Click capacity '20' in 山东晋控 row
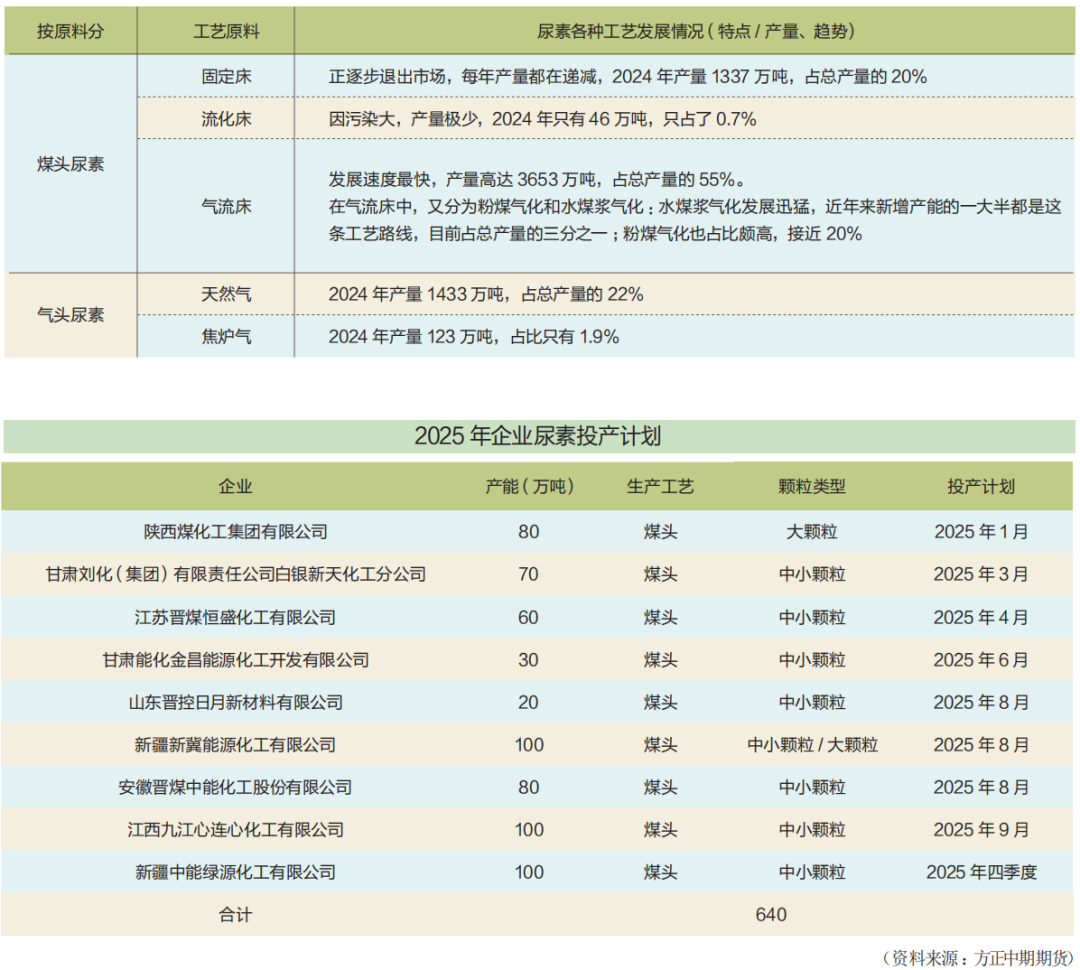The width and height of the screenshot is (1080, 970). pos(528,703)
